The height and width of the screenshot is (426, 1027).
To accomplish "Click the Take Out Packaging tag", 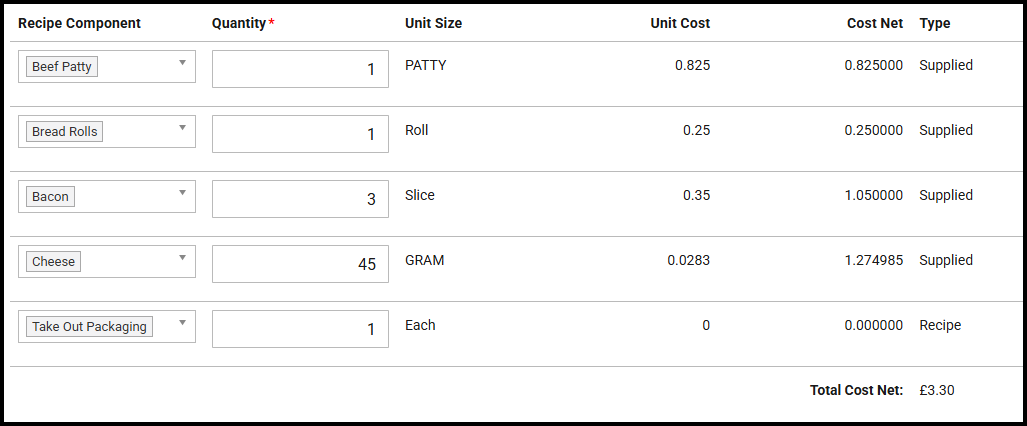I will (89, 327).
